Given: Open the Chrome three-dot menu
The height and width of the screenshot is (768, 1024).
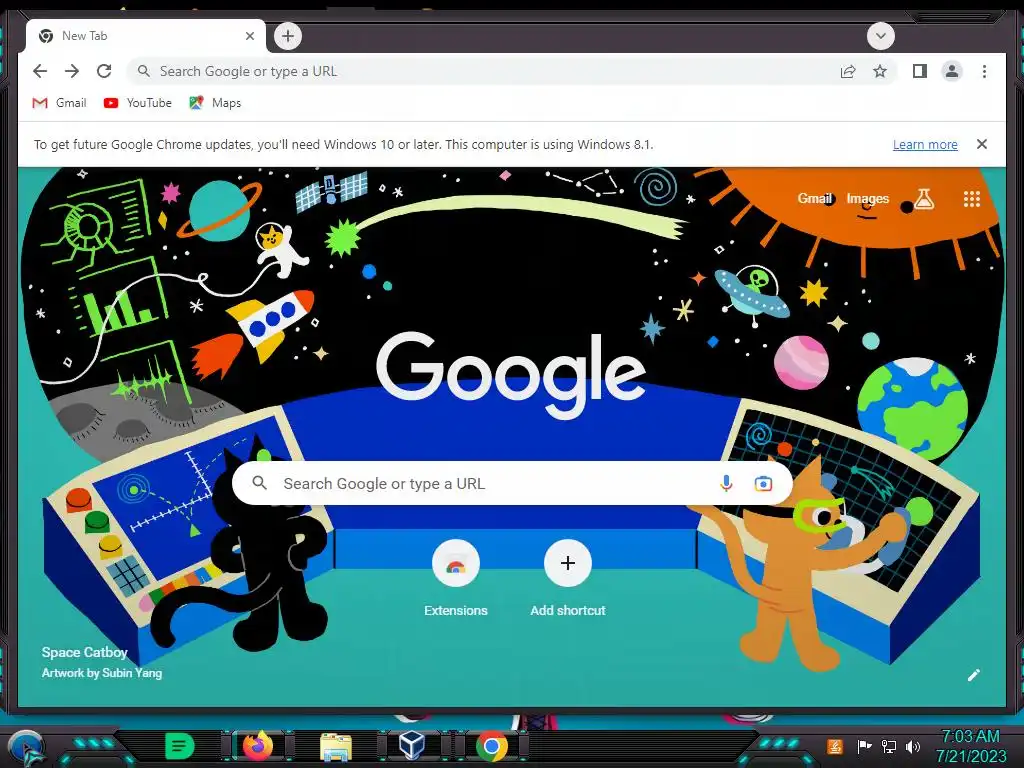Looking at the screenshot, I should click(984, 71).
